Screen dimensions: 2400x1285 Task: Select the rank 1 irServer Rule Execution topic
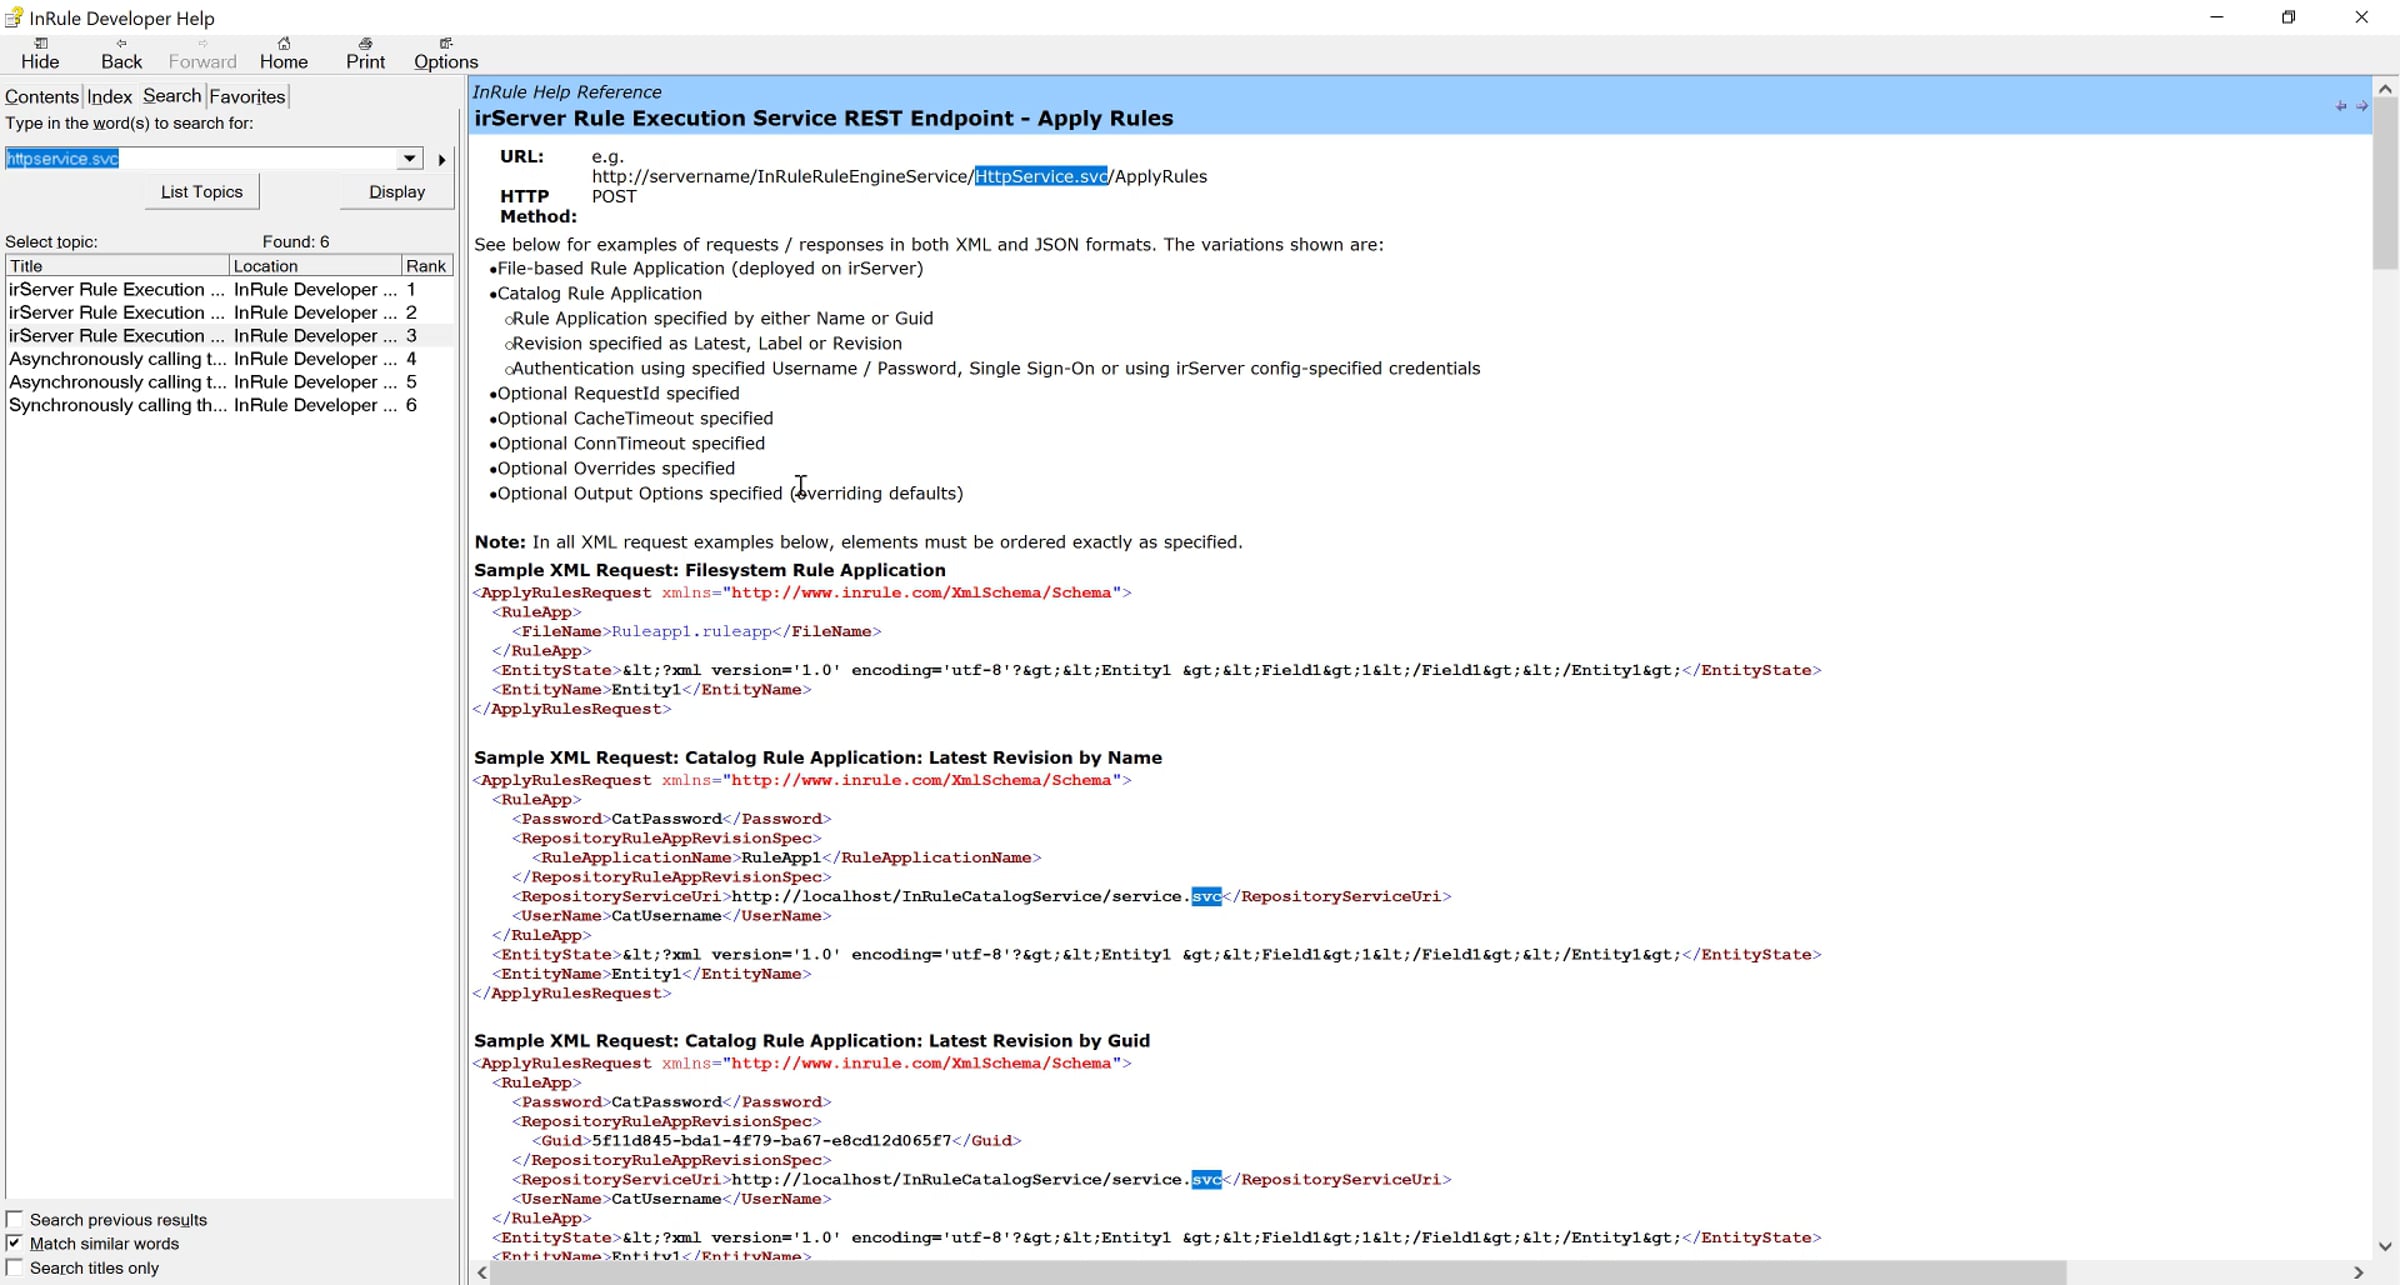[230, 289]
